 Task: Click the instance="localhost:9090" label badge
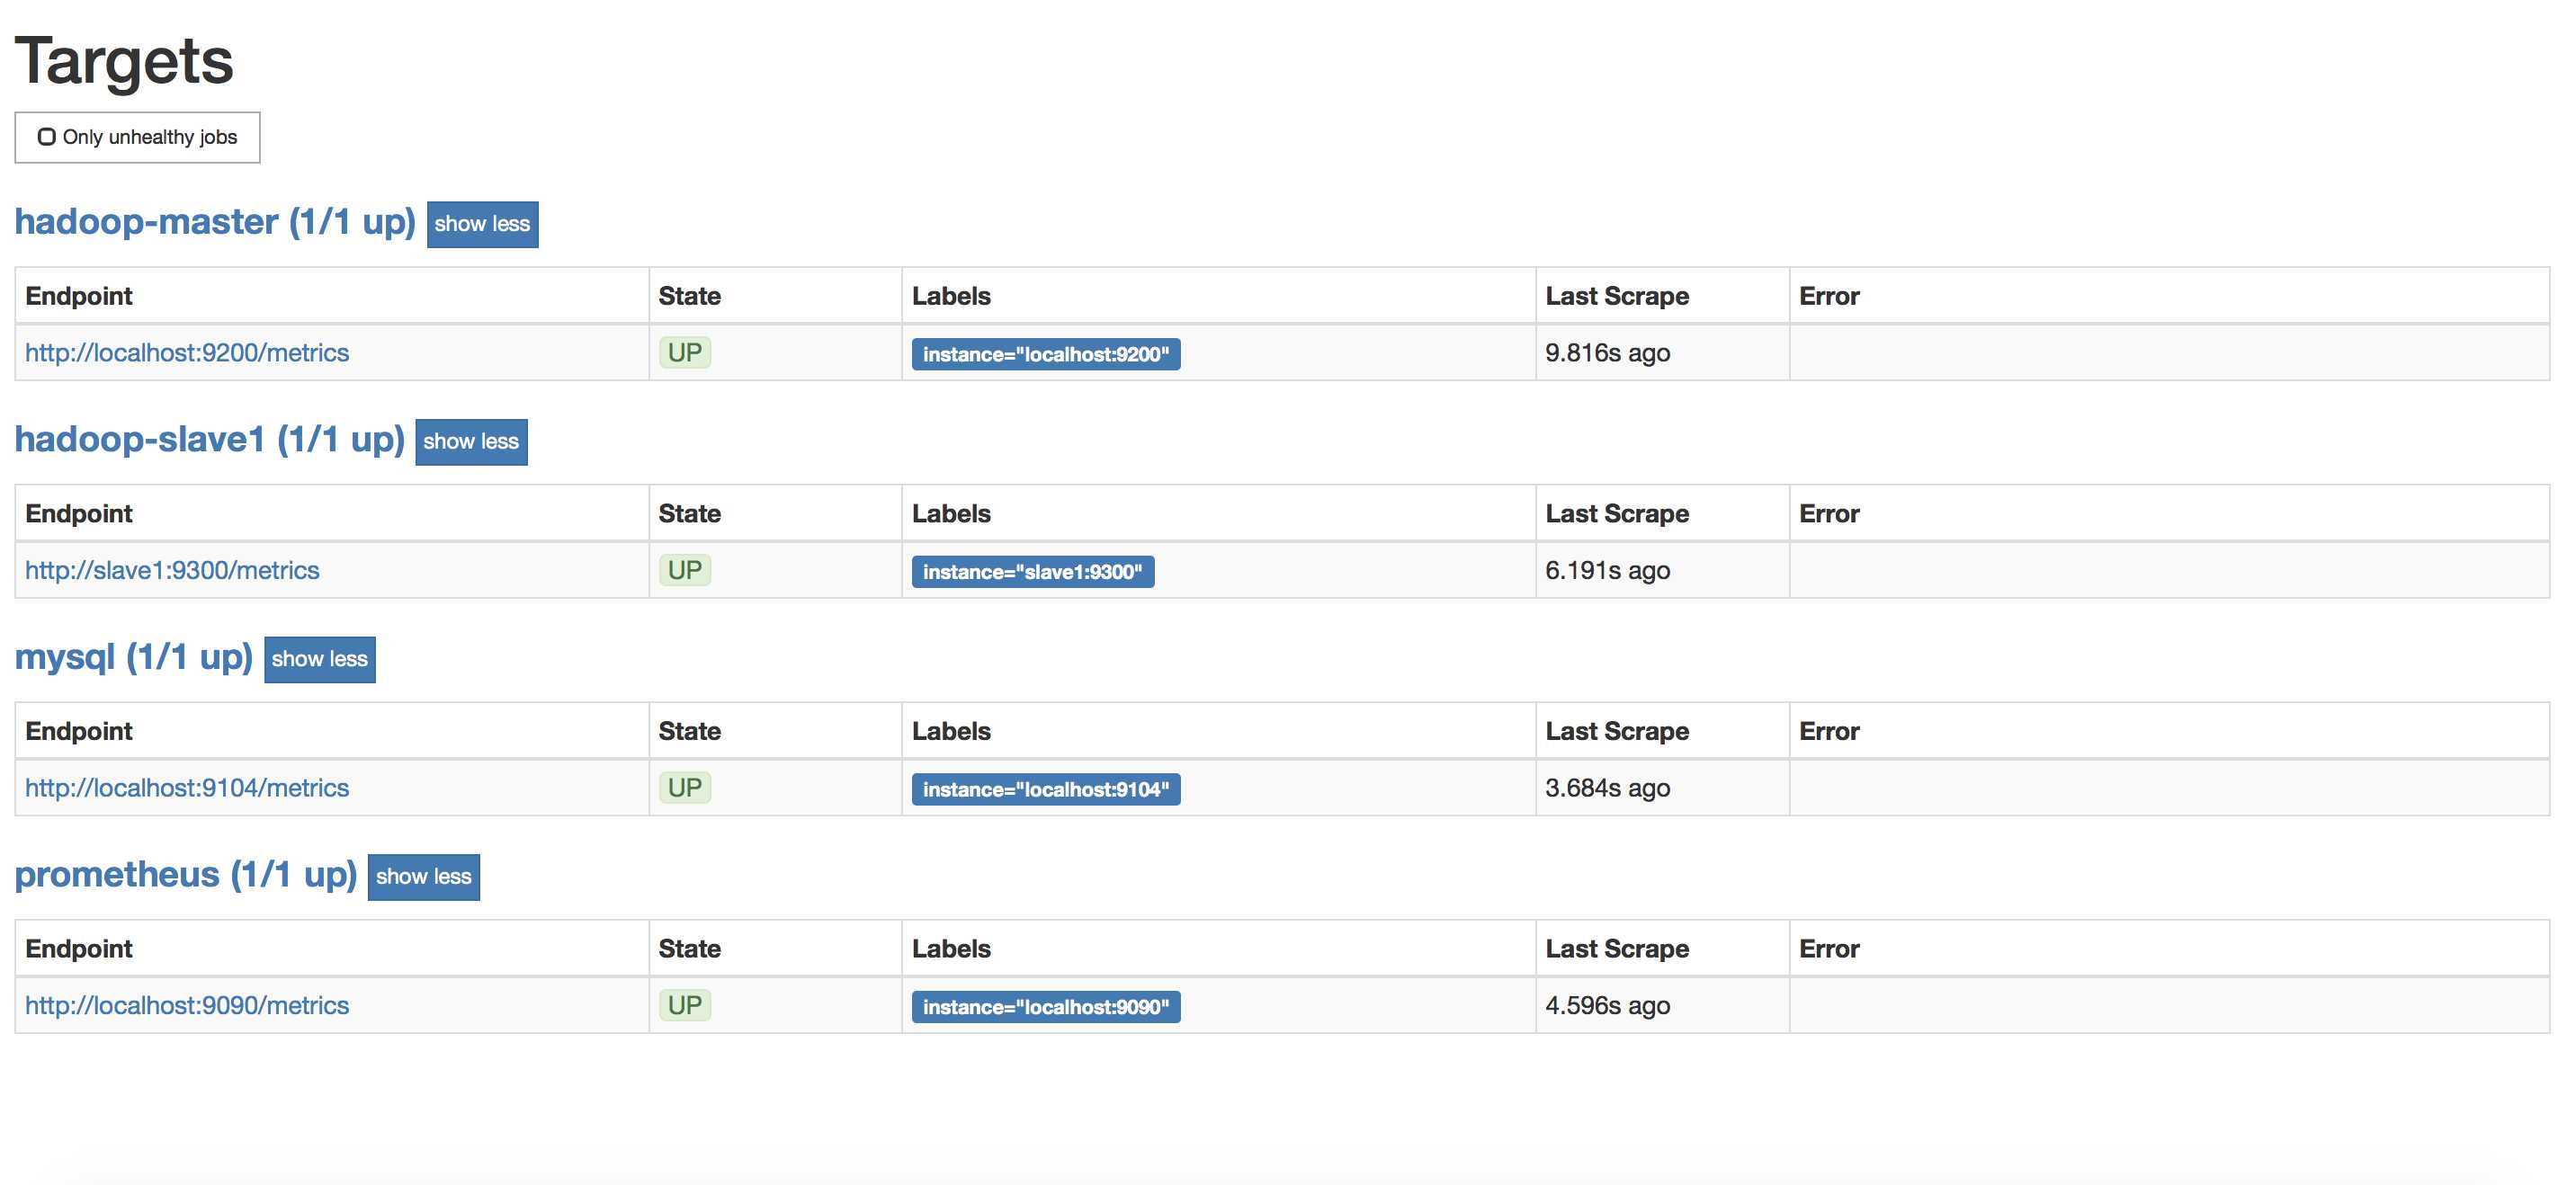point(1046,1007)
